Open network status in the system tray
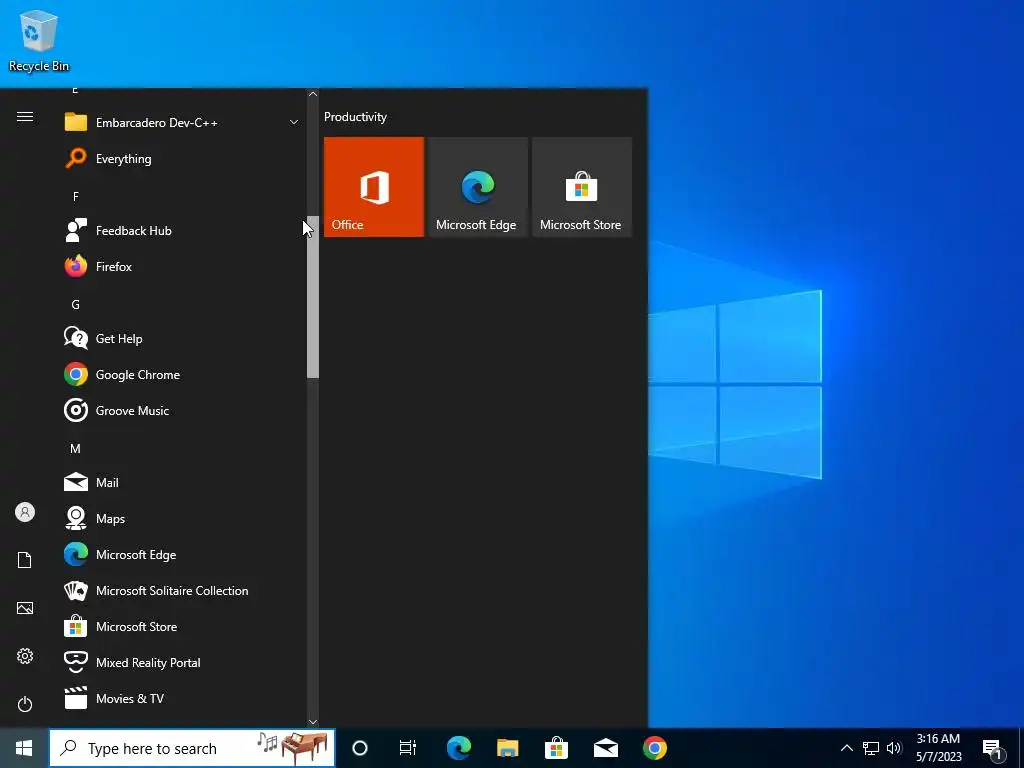Viewport: 1024px width, 768px height. point(871,748)
